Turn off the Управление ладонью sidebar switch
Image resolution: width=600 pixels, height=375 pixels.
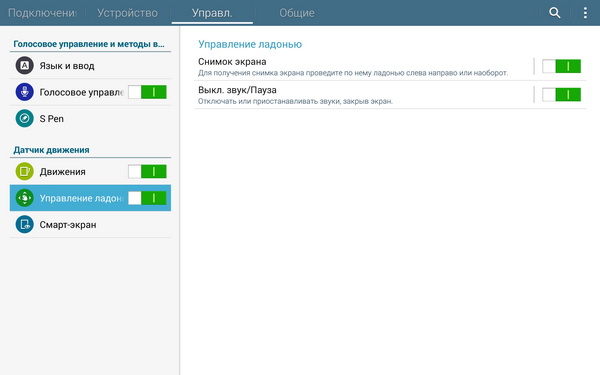coord(147,198)
